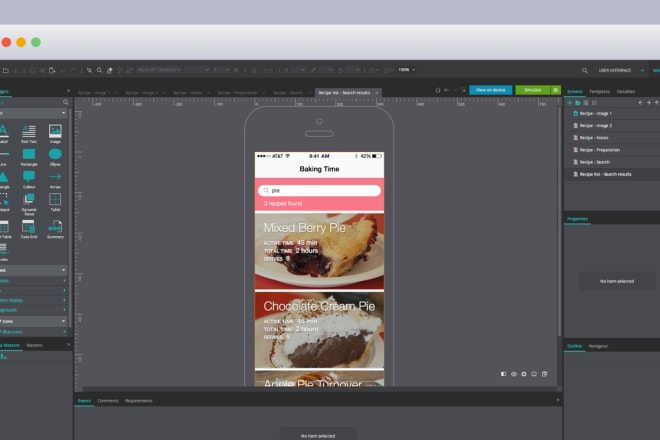Expand the 'display' library category row
The image size is (660, 440).
[x=34, y=300]
